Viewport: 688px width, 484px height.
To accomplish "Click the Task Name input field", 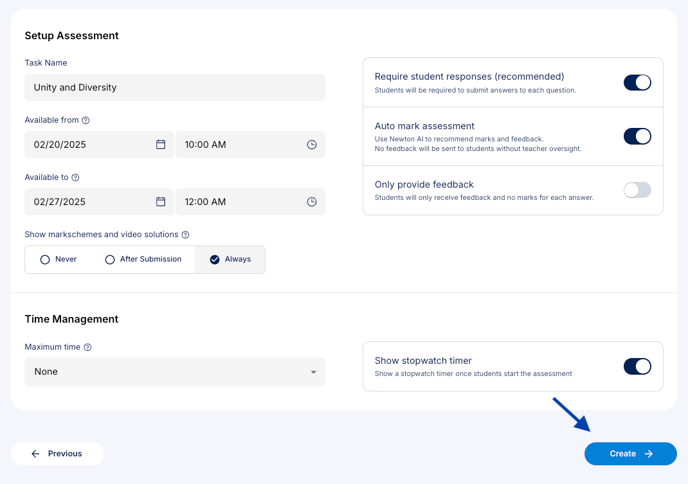I will [x=175, y=87].
